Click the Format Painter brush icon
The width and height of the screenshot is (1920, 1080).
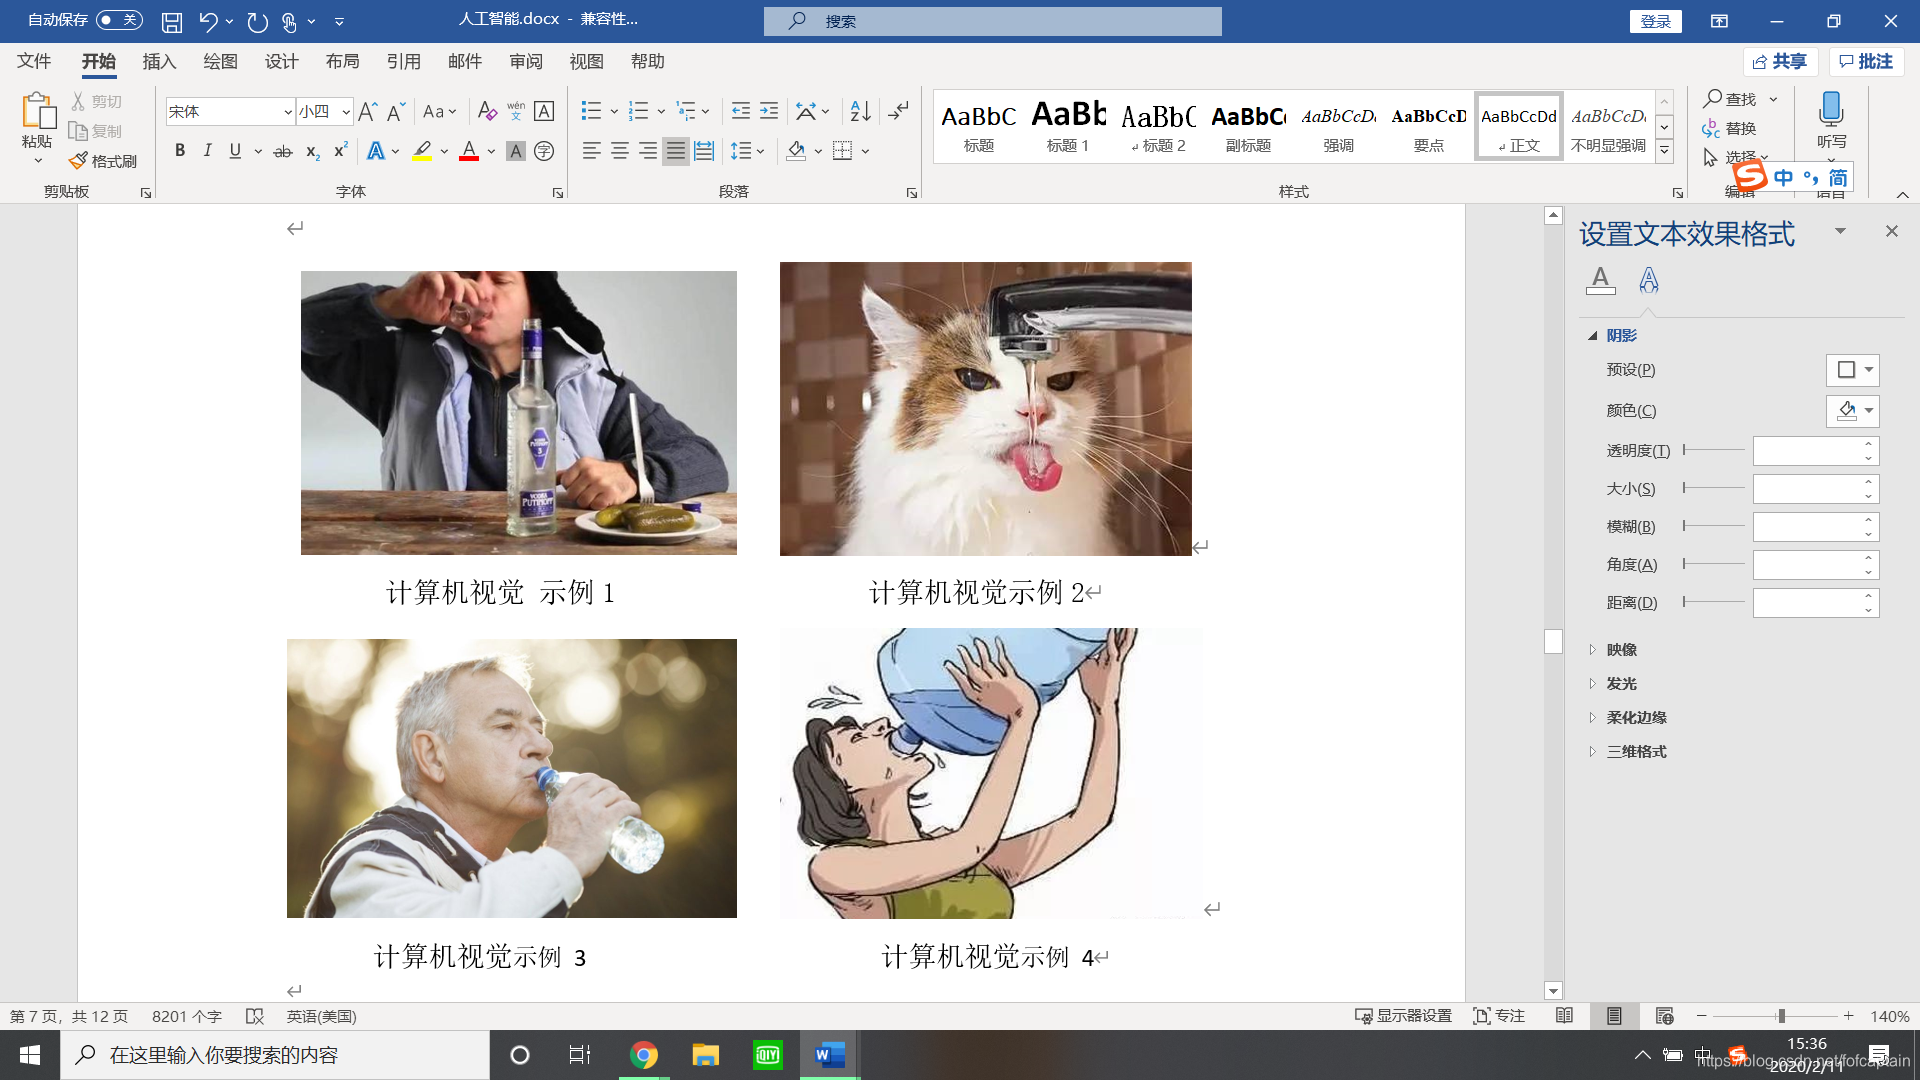[79, 161]
